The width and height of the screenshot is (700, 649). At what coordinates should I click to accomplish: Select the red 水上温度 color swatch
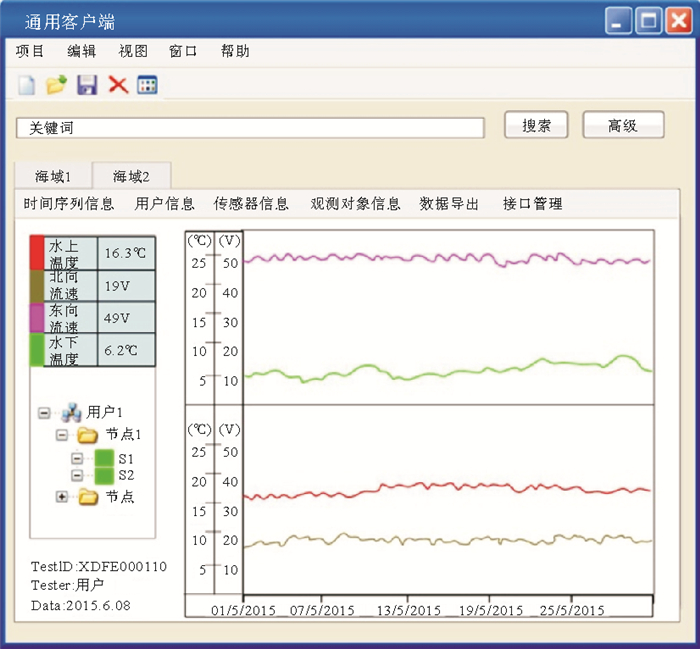pos(37,253)
